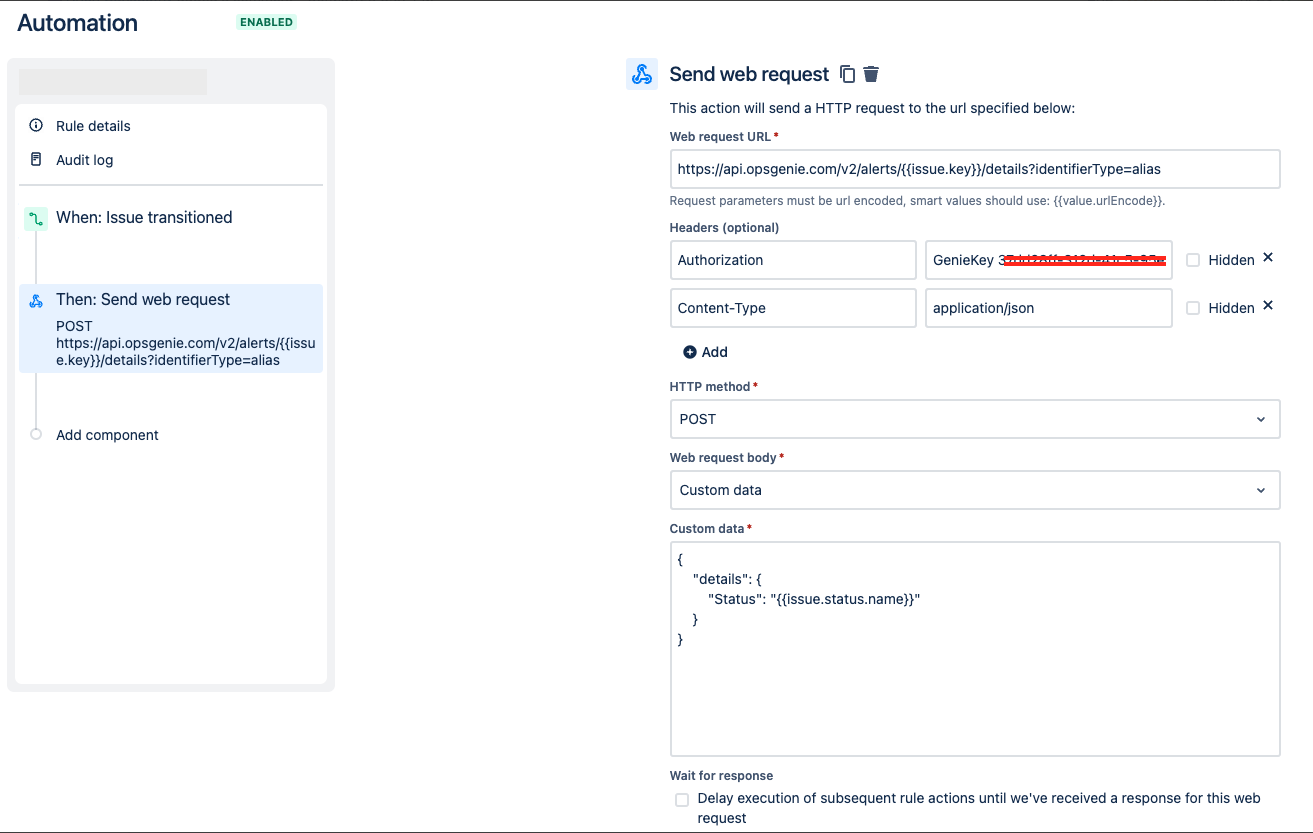Enable Delay execution until response checkbox
The height and width of the screenshot is (833, 1313).
(x=682, y=799)
